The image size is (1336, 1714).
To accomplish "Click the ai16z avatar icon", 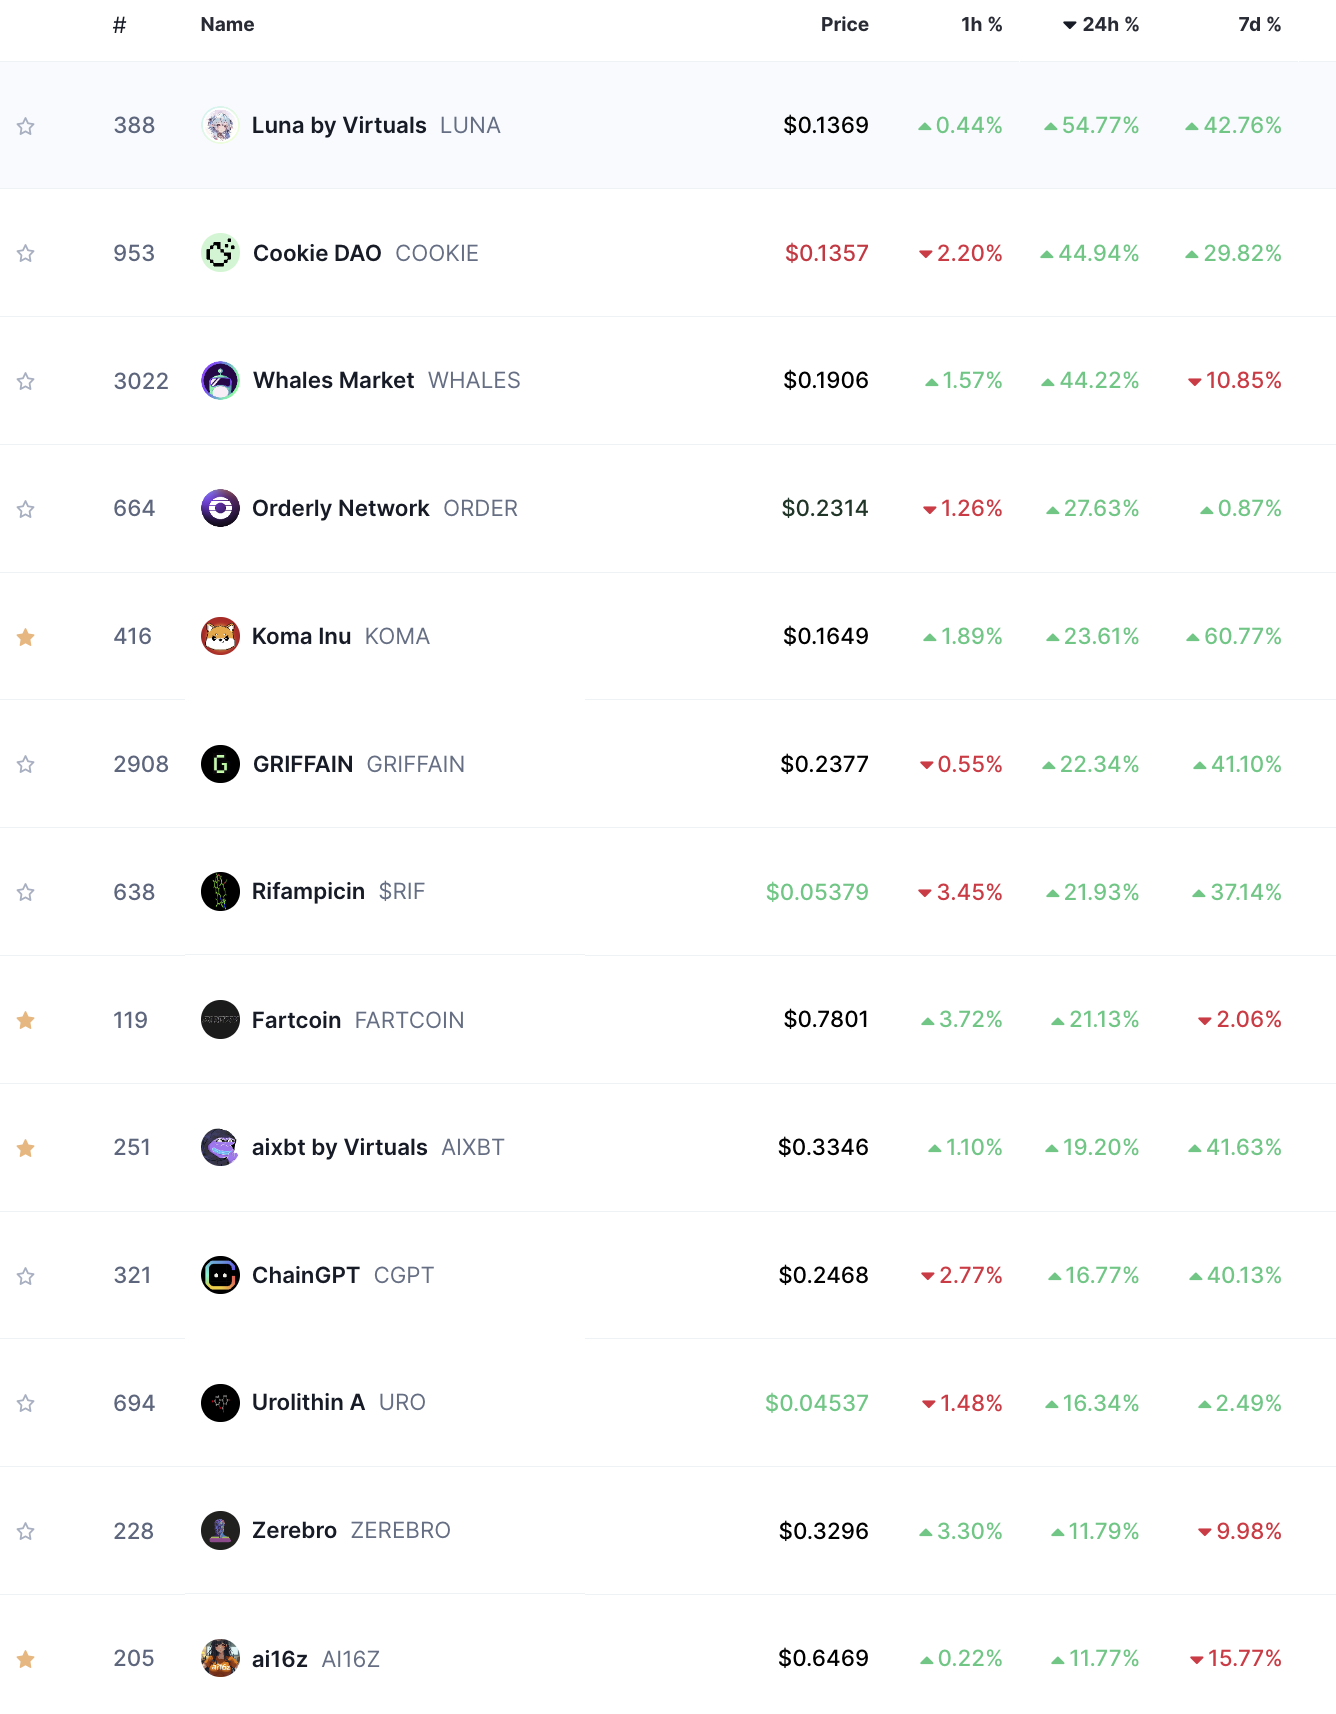I will click(220, 1658).
